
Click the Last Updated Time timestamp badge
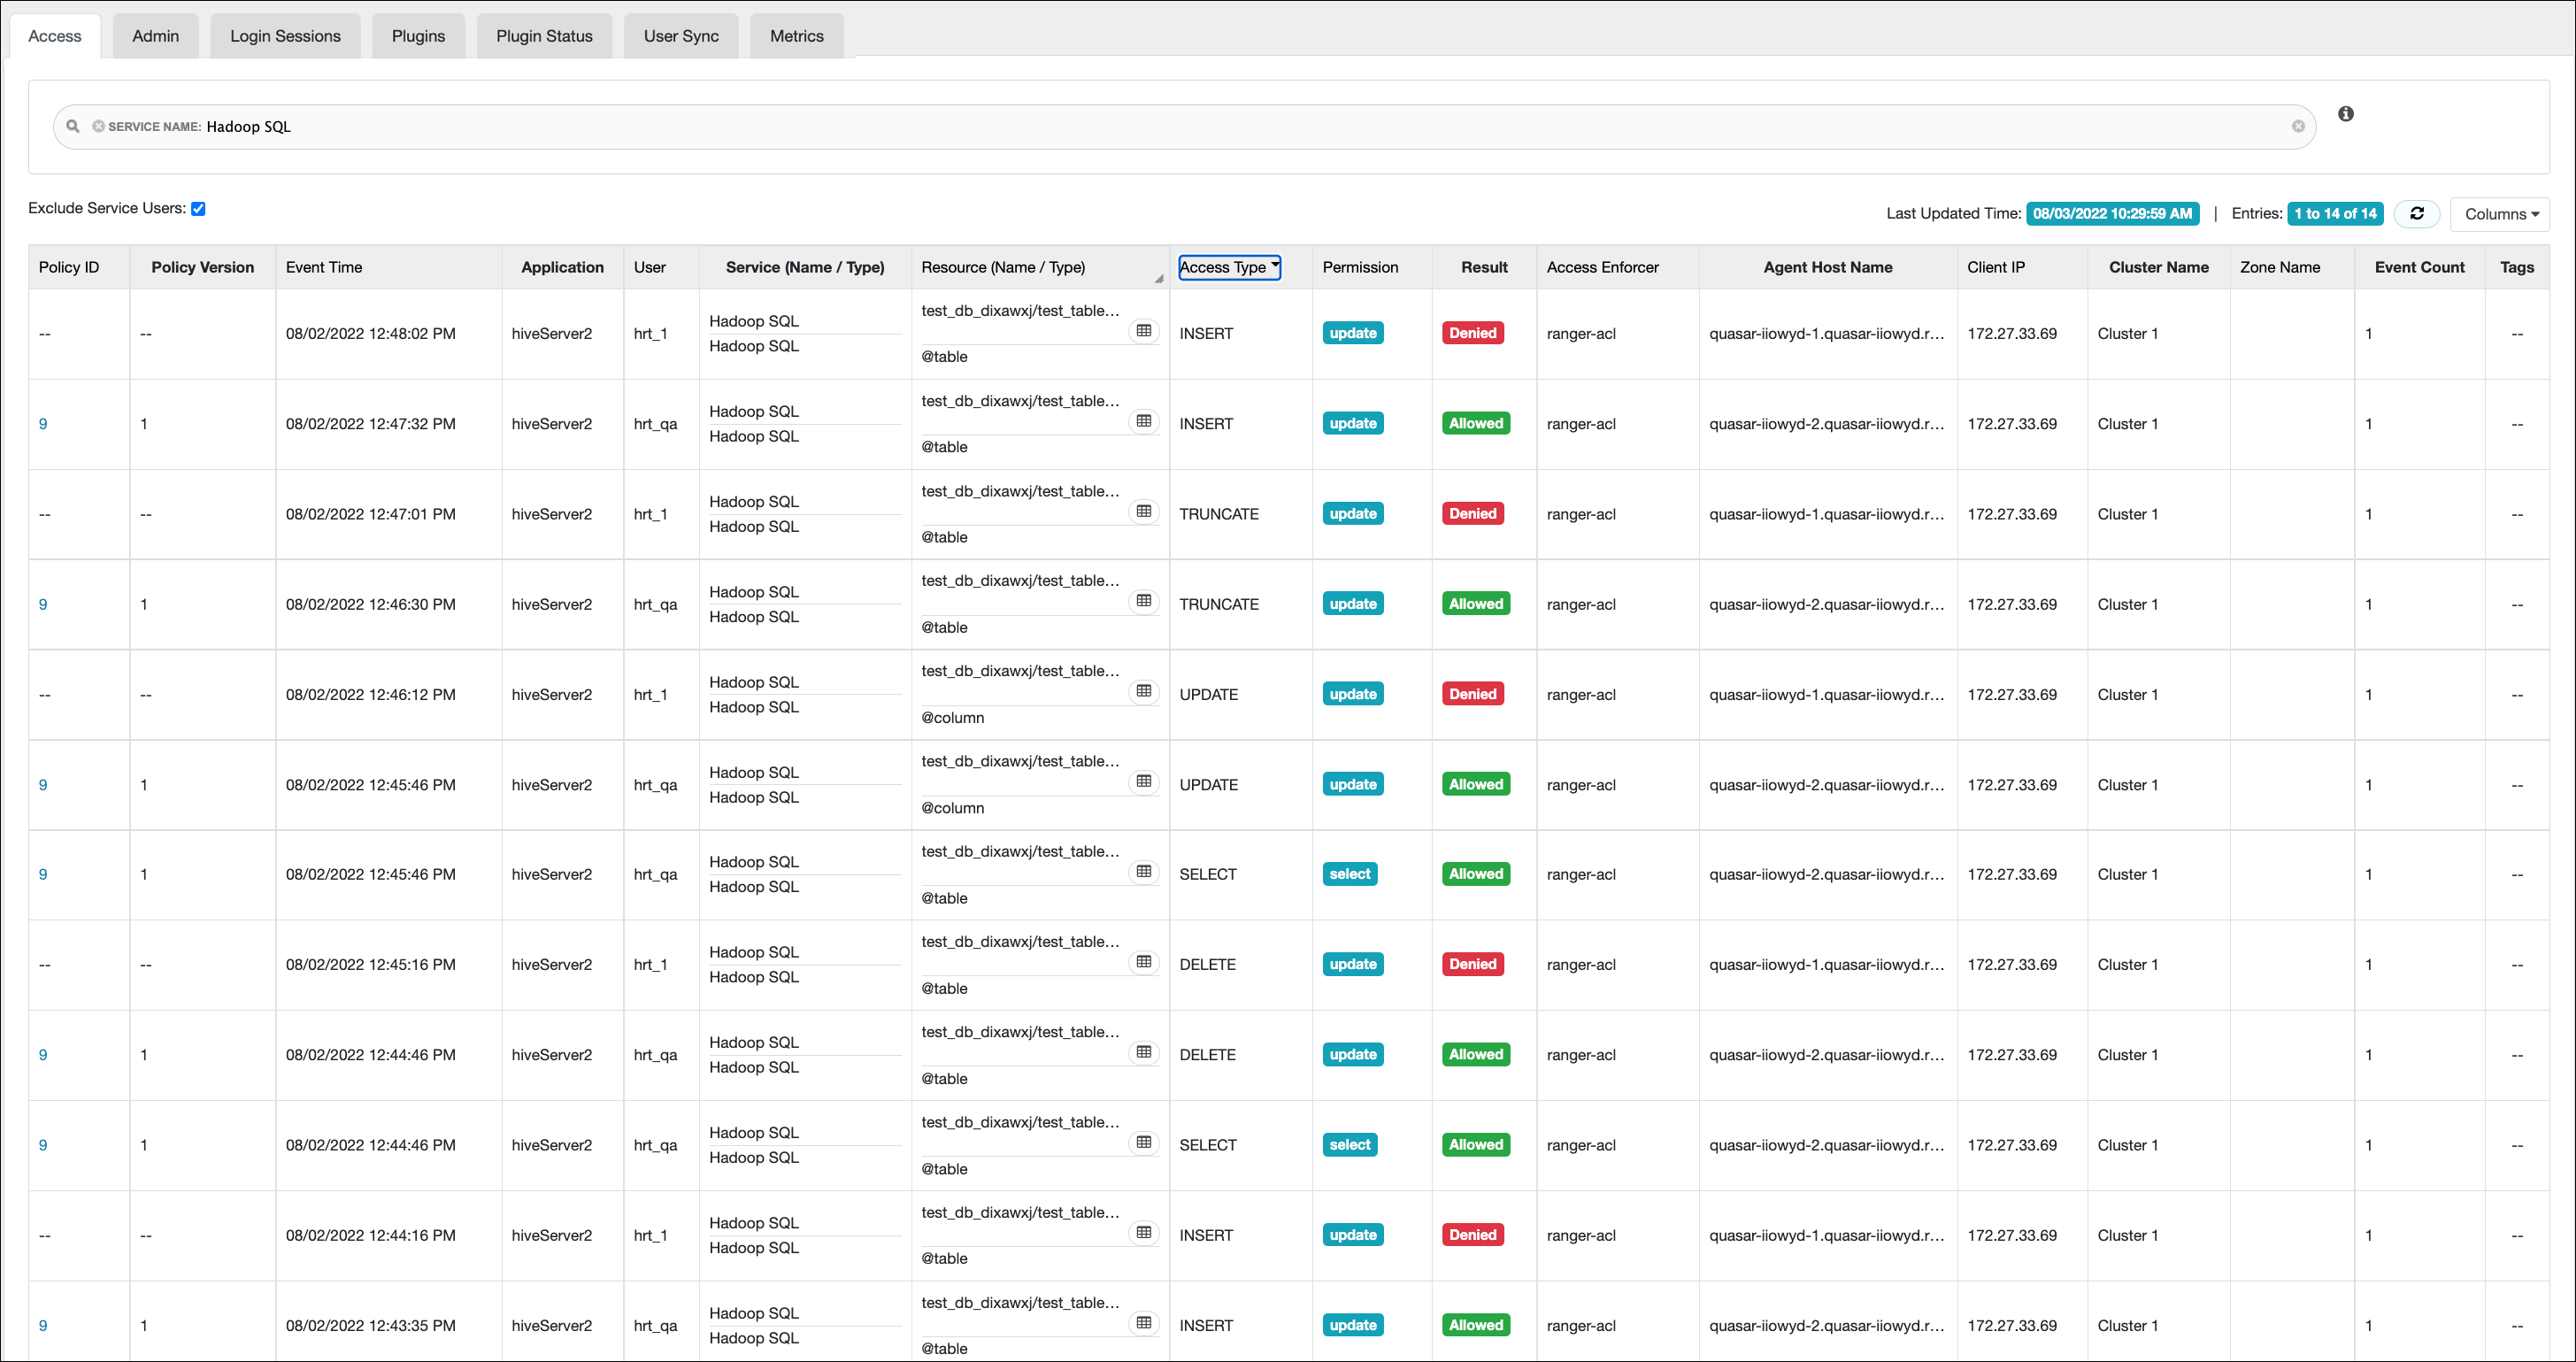coord(2112,213)
